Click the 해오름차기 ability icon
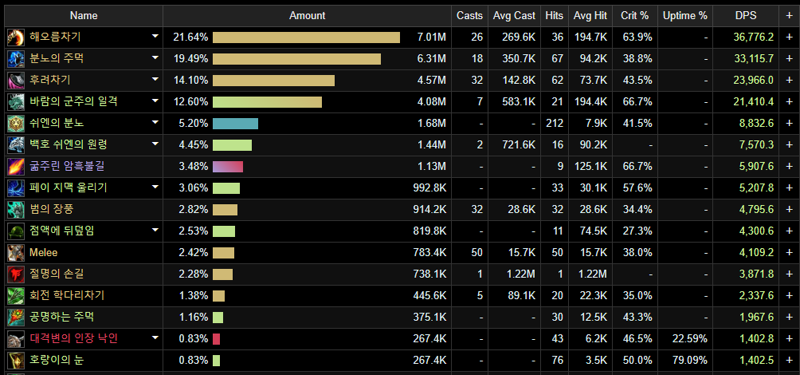 click(x=16, y=37)
